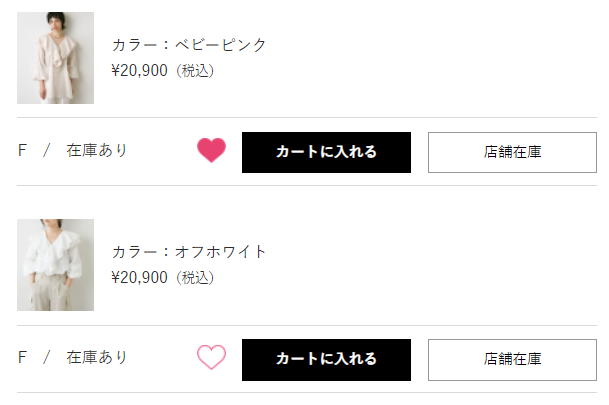Check 店舗在庫 for the baby pink item
The width and height of the screenshot is (609, 405).
pyautogui.click(x=512, y=152)
